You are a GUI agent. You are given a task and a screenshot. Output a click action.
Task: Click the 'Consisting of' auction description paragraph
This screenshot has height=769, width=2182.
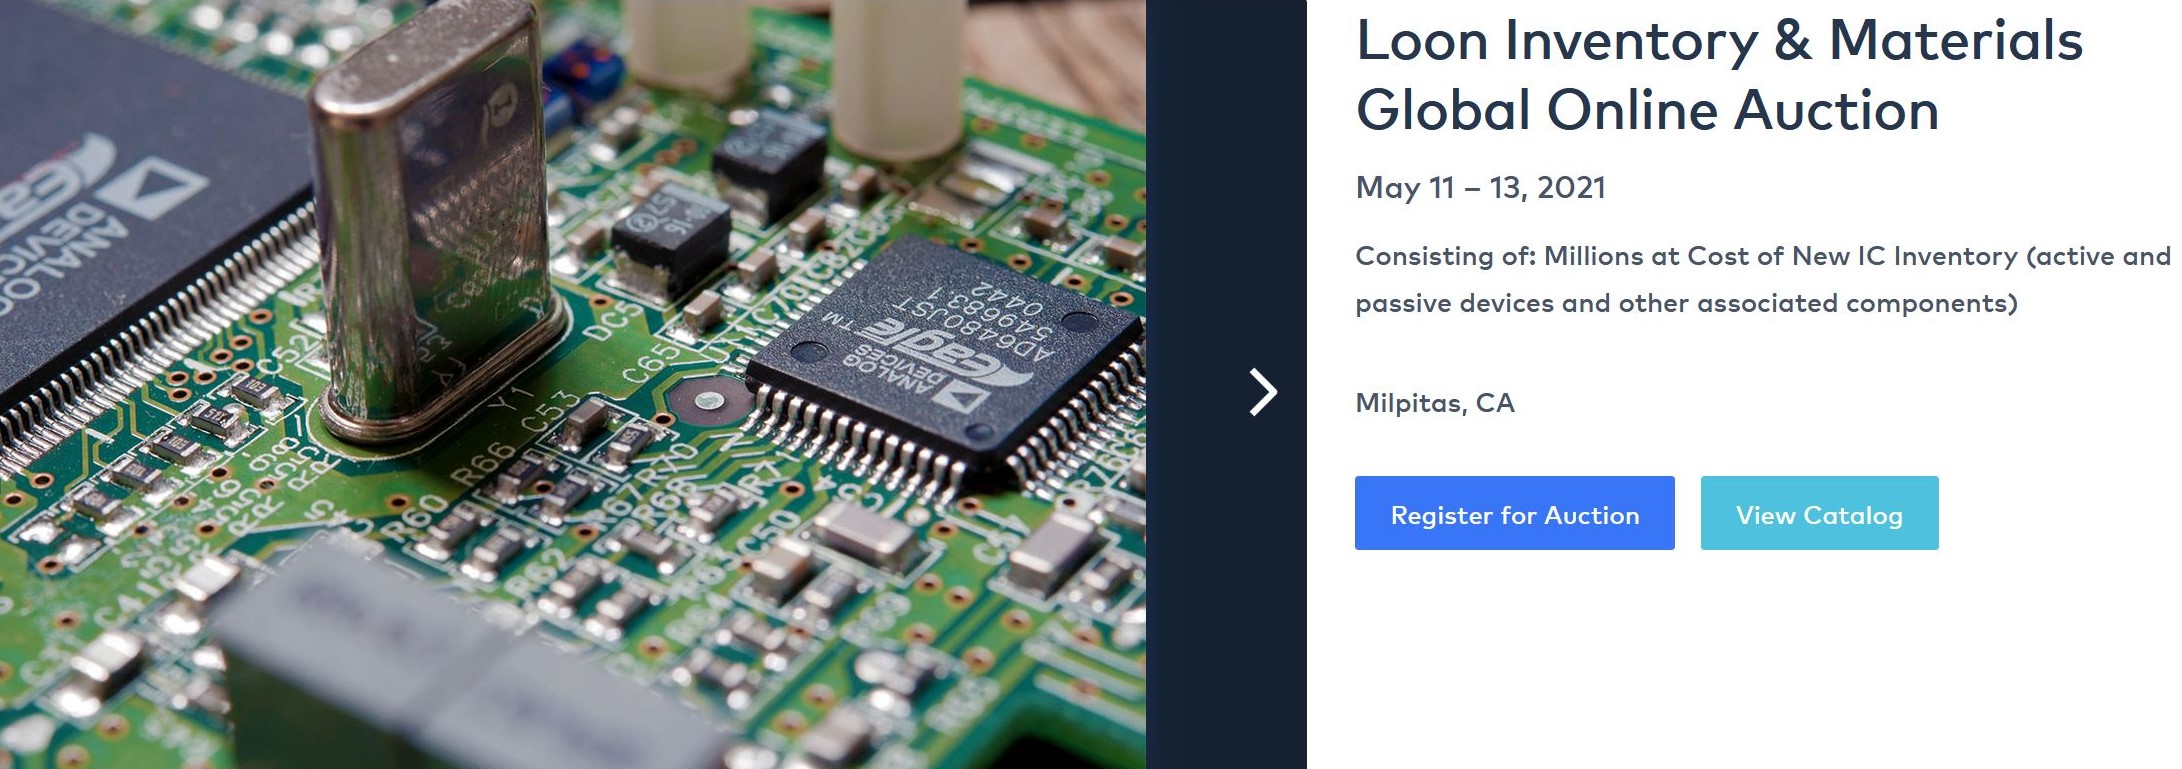(1762, 280)
